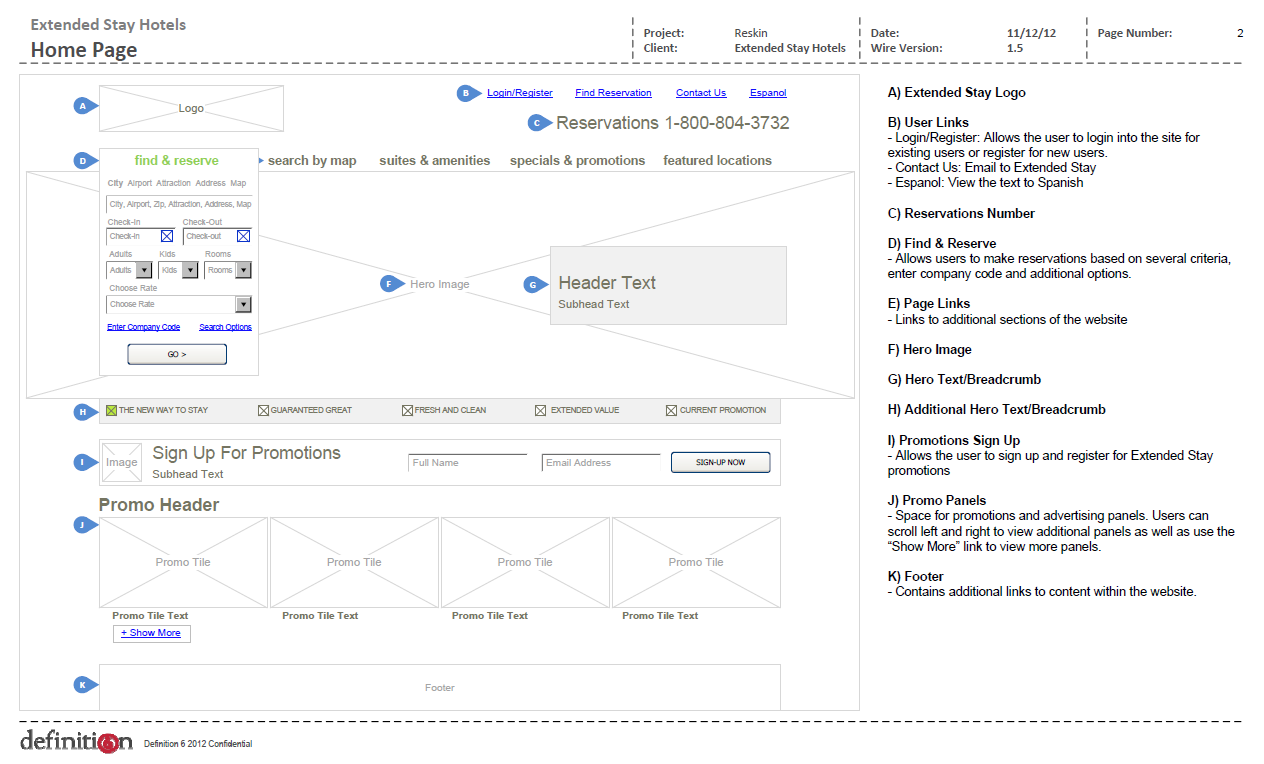The height and width of the screenshot is (764, 1264).
Task: Open the specials & promotions menu item
Action: pos(578,160)
